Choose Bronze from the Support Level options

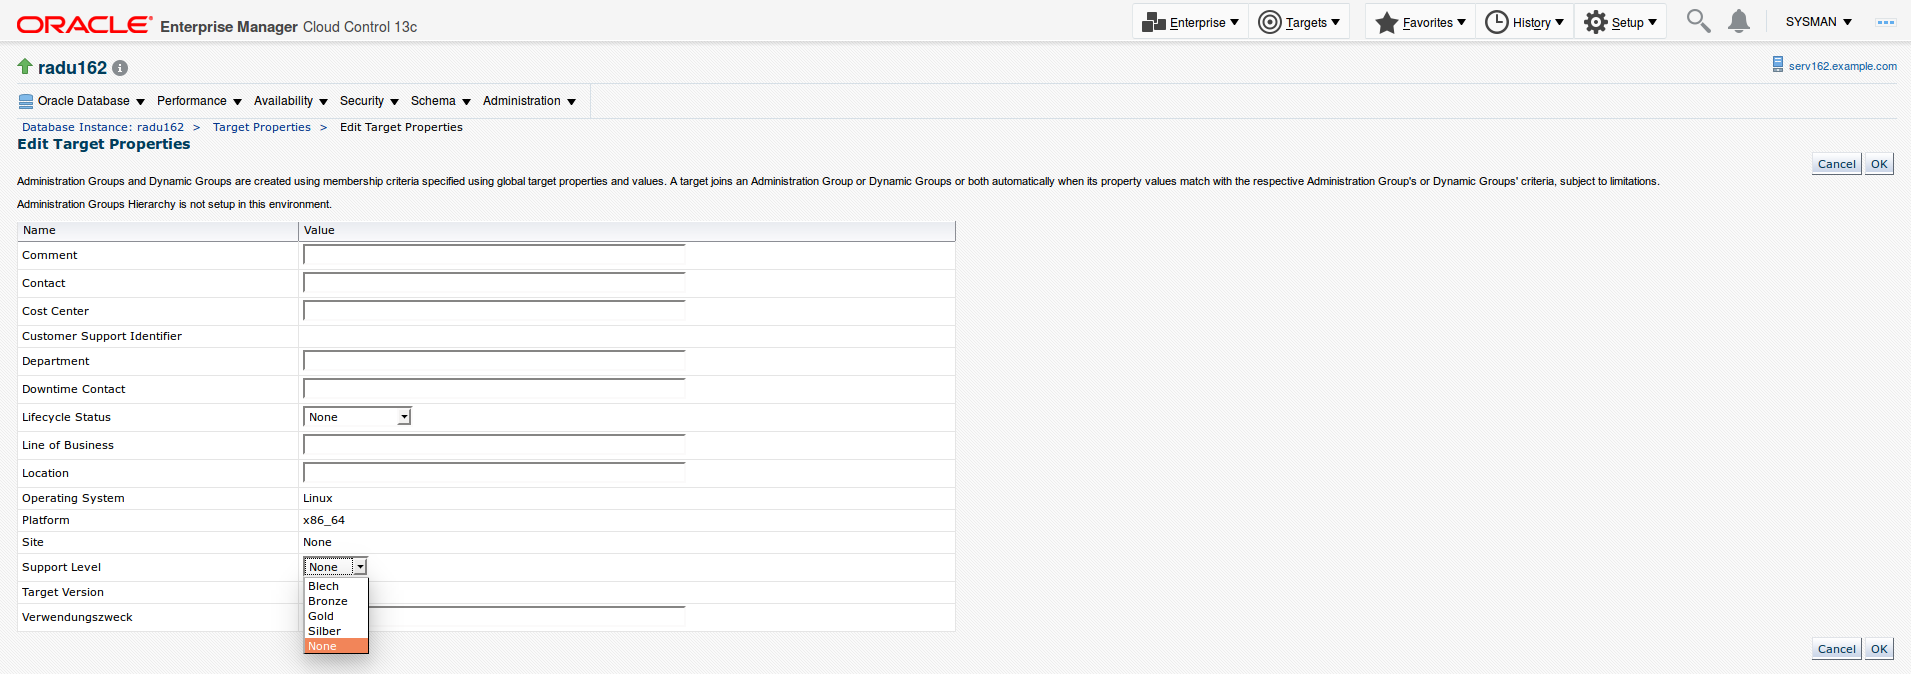327,601
